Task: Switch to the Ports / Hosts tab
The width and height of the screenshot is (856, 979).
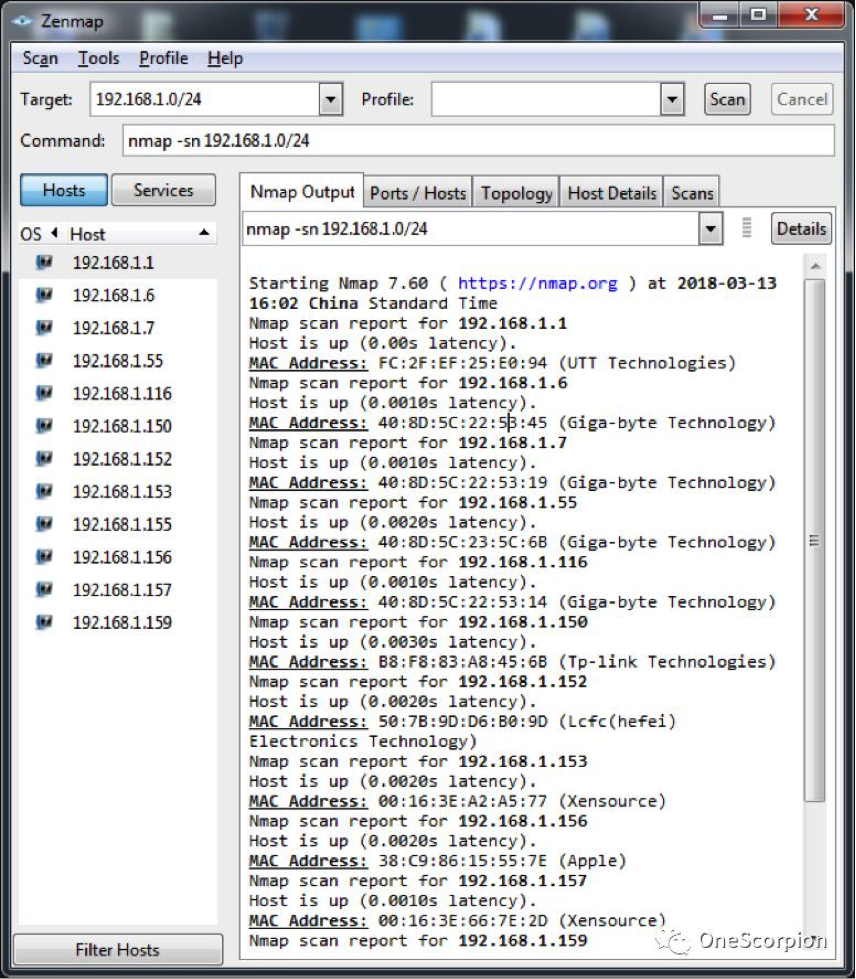Action: [x=418, y=193]
